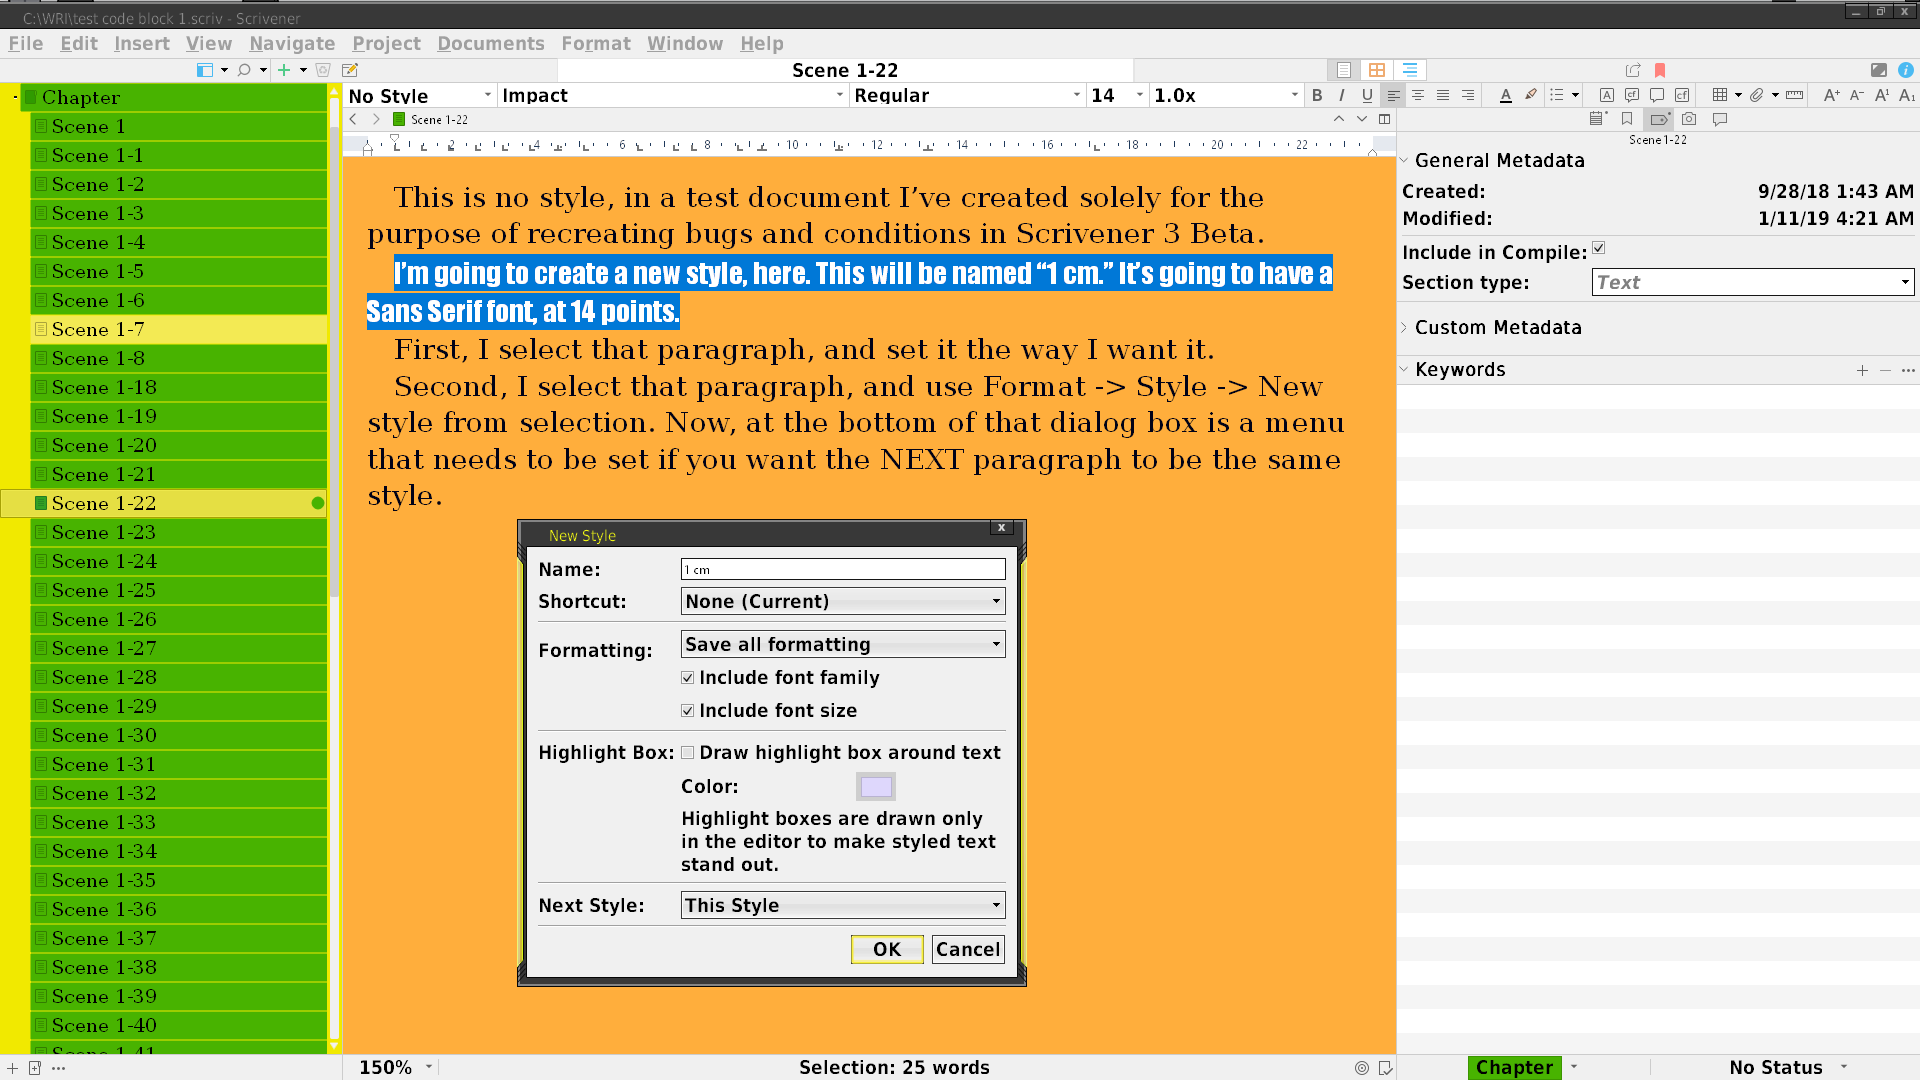Click the ruler toggle icon
The height and width of the screenshot is (1080, 1920).
(x=1795, y=95)
